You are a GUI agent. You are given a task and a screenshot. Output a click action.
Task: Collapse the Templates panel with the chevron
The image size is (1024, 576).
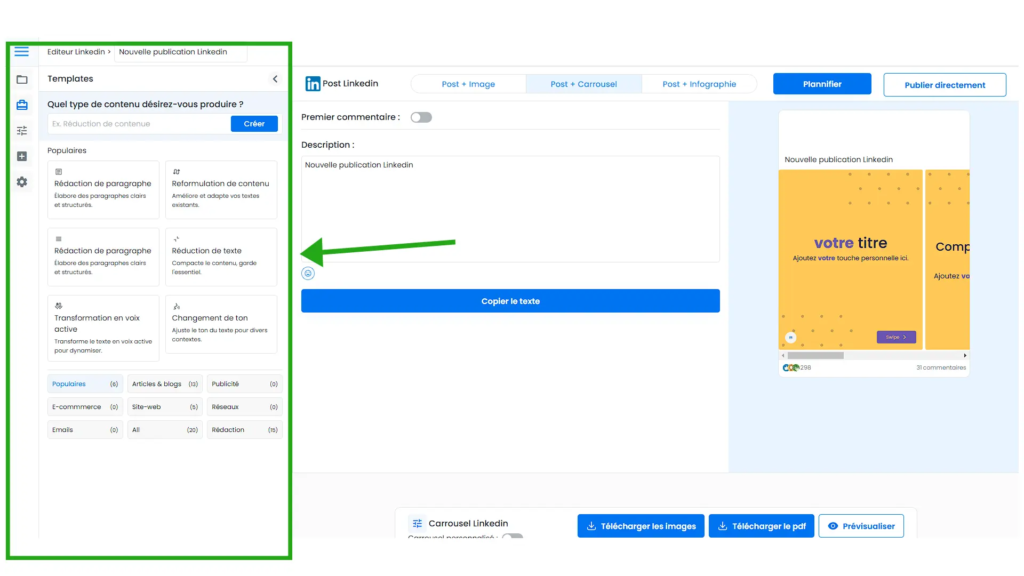click(275, 79)
